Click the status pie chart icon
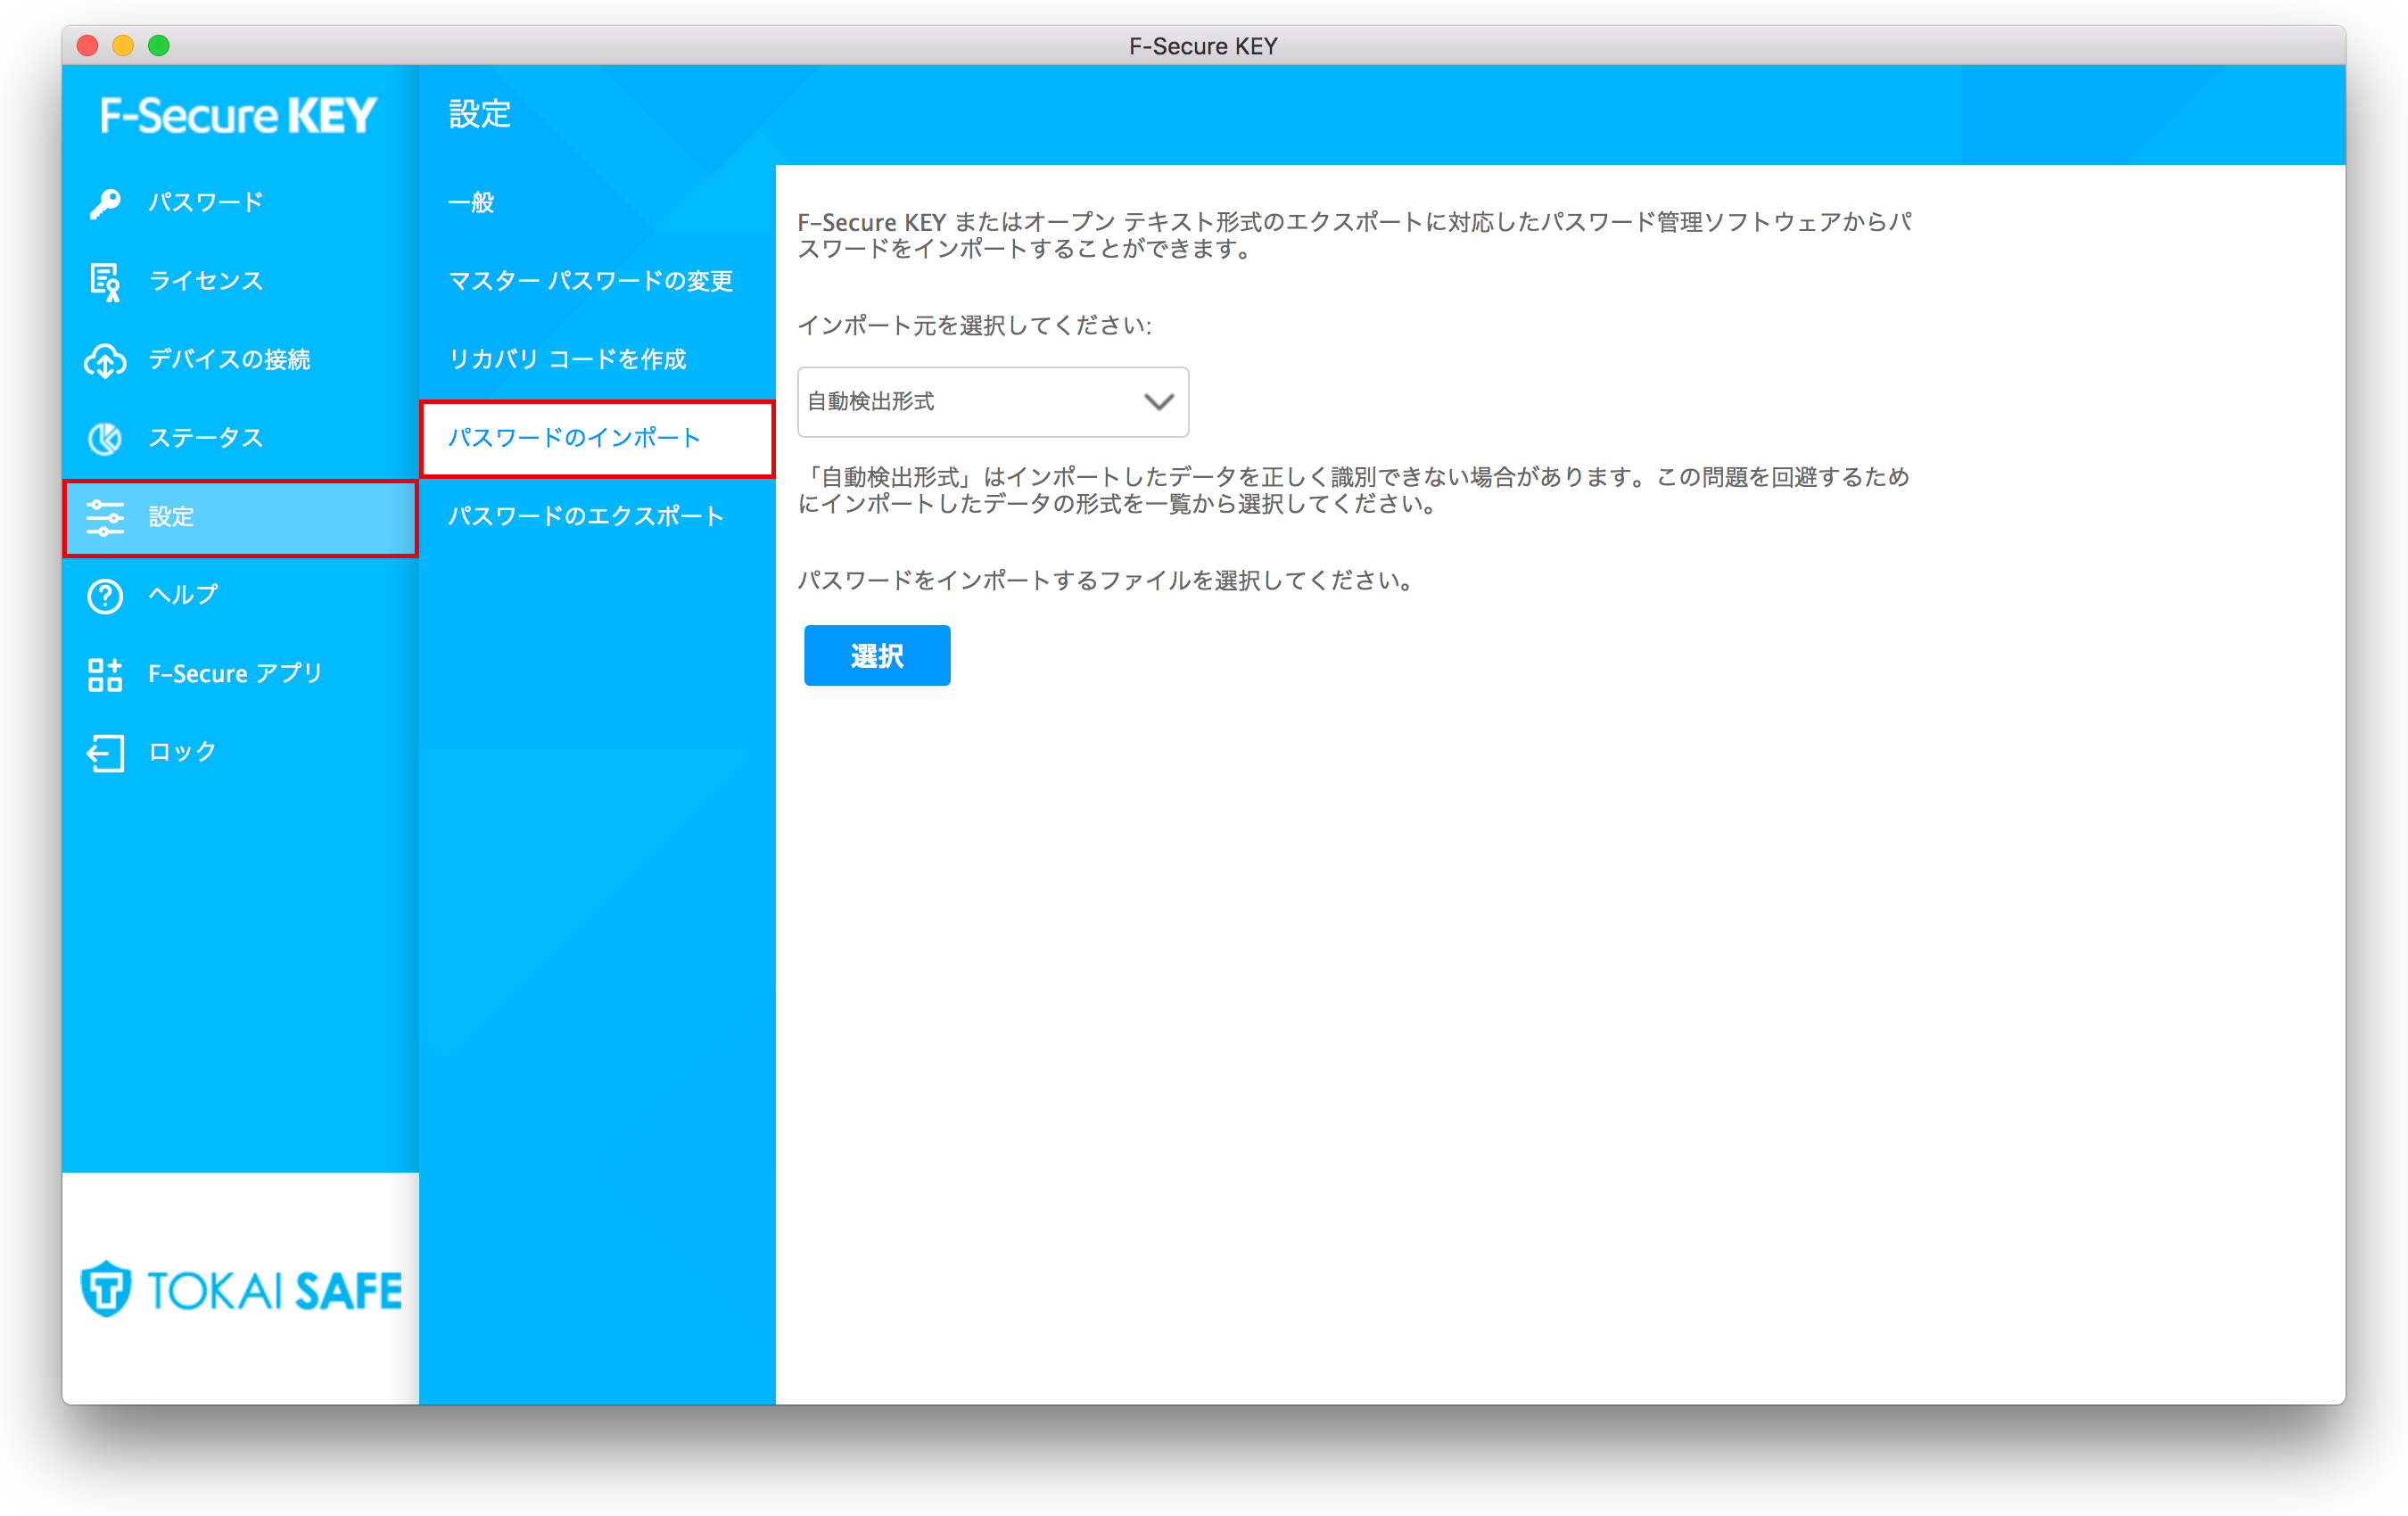This screenshot has width=2408, height=1516. 105,438
